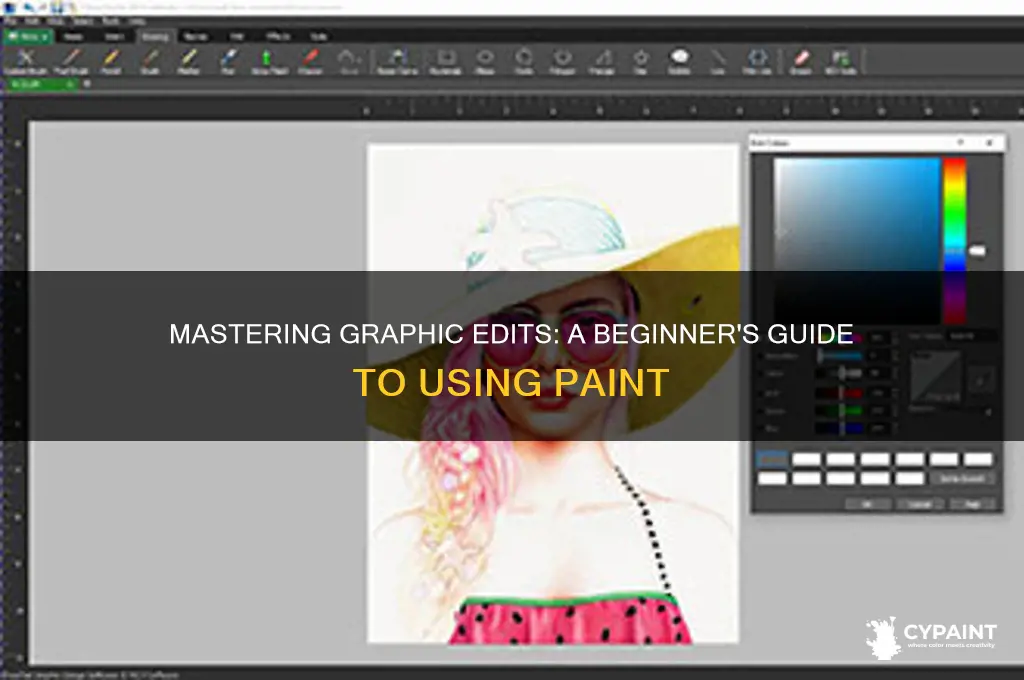This screenshot has height=680, width=1024.
Task: Select the Bend curve tool
Action: [349, 62]
